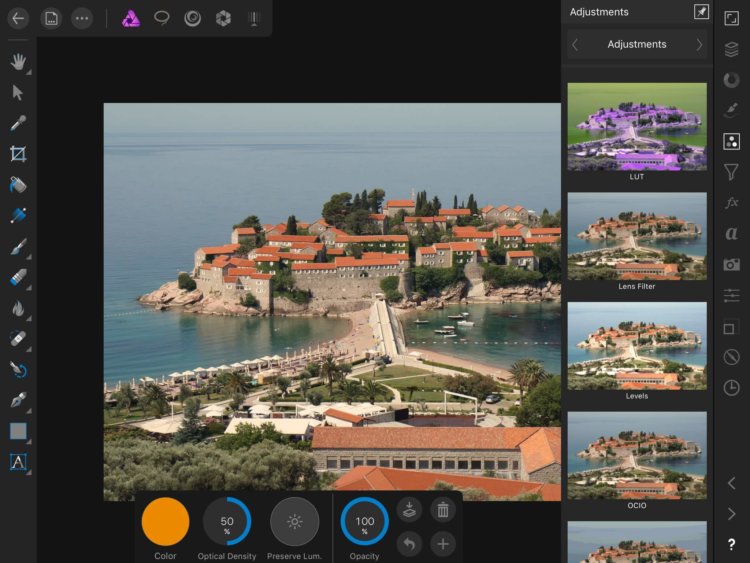Open the Navigator compass studio
Image resolution: width=750 pixels, height=563 pixels.
tap(731, 357)
